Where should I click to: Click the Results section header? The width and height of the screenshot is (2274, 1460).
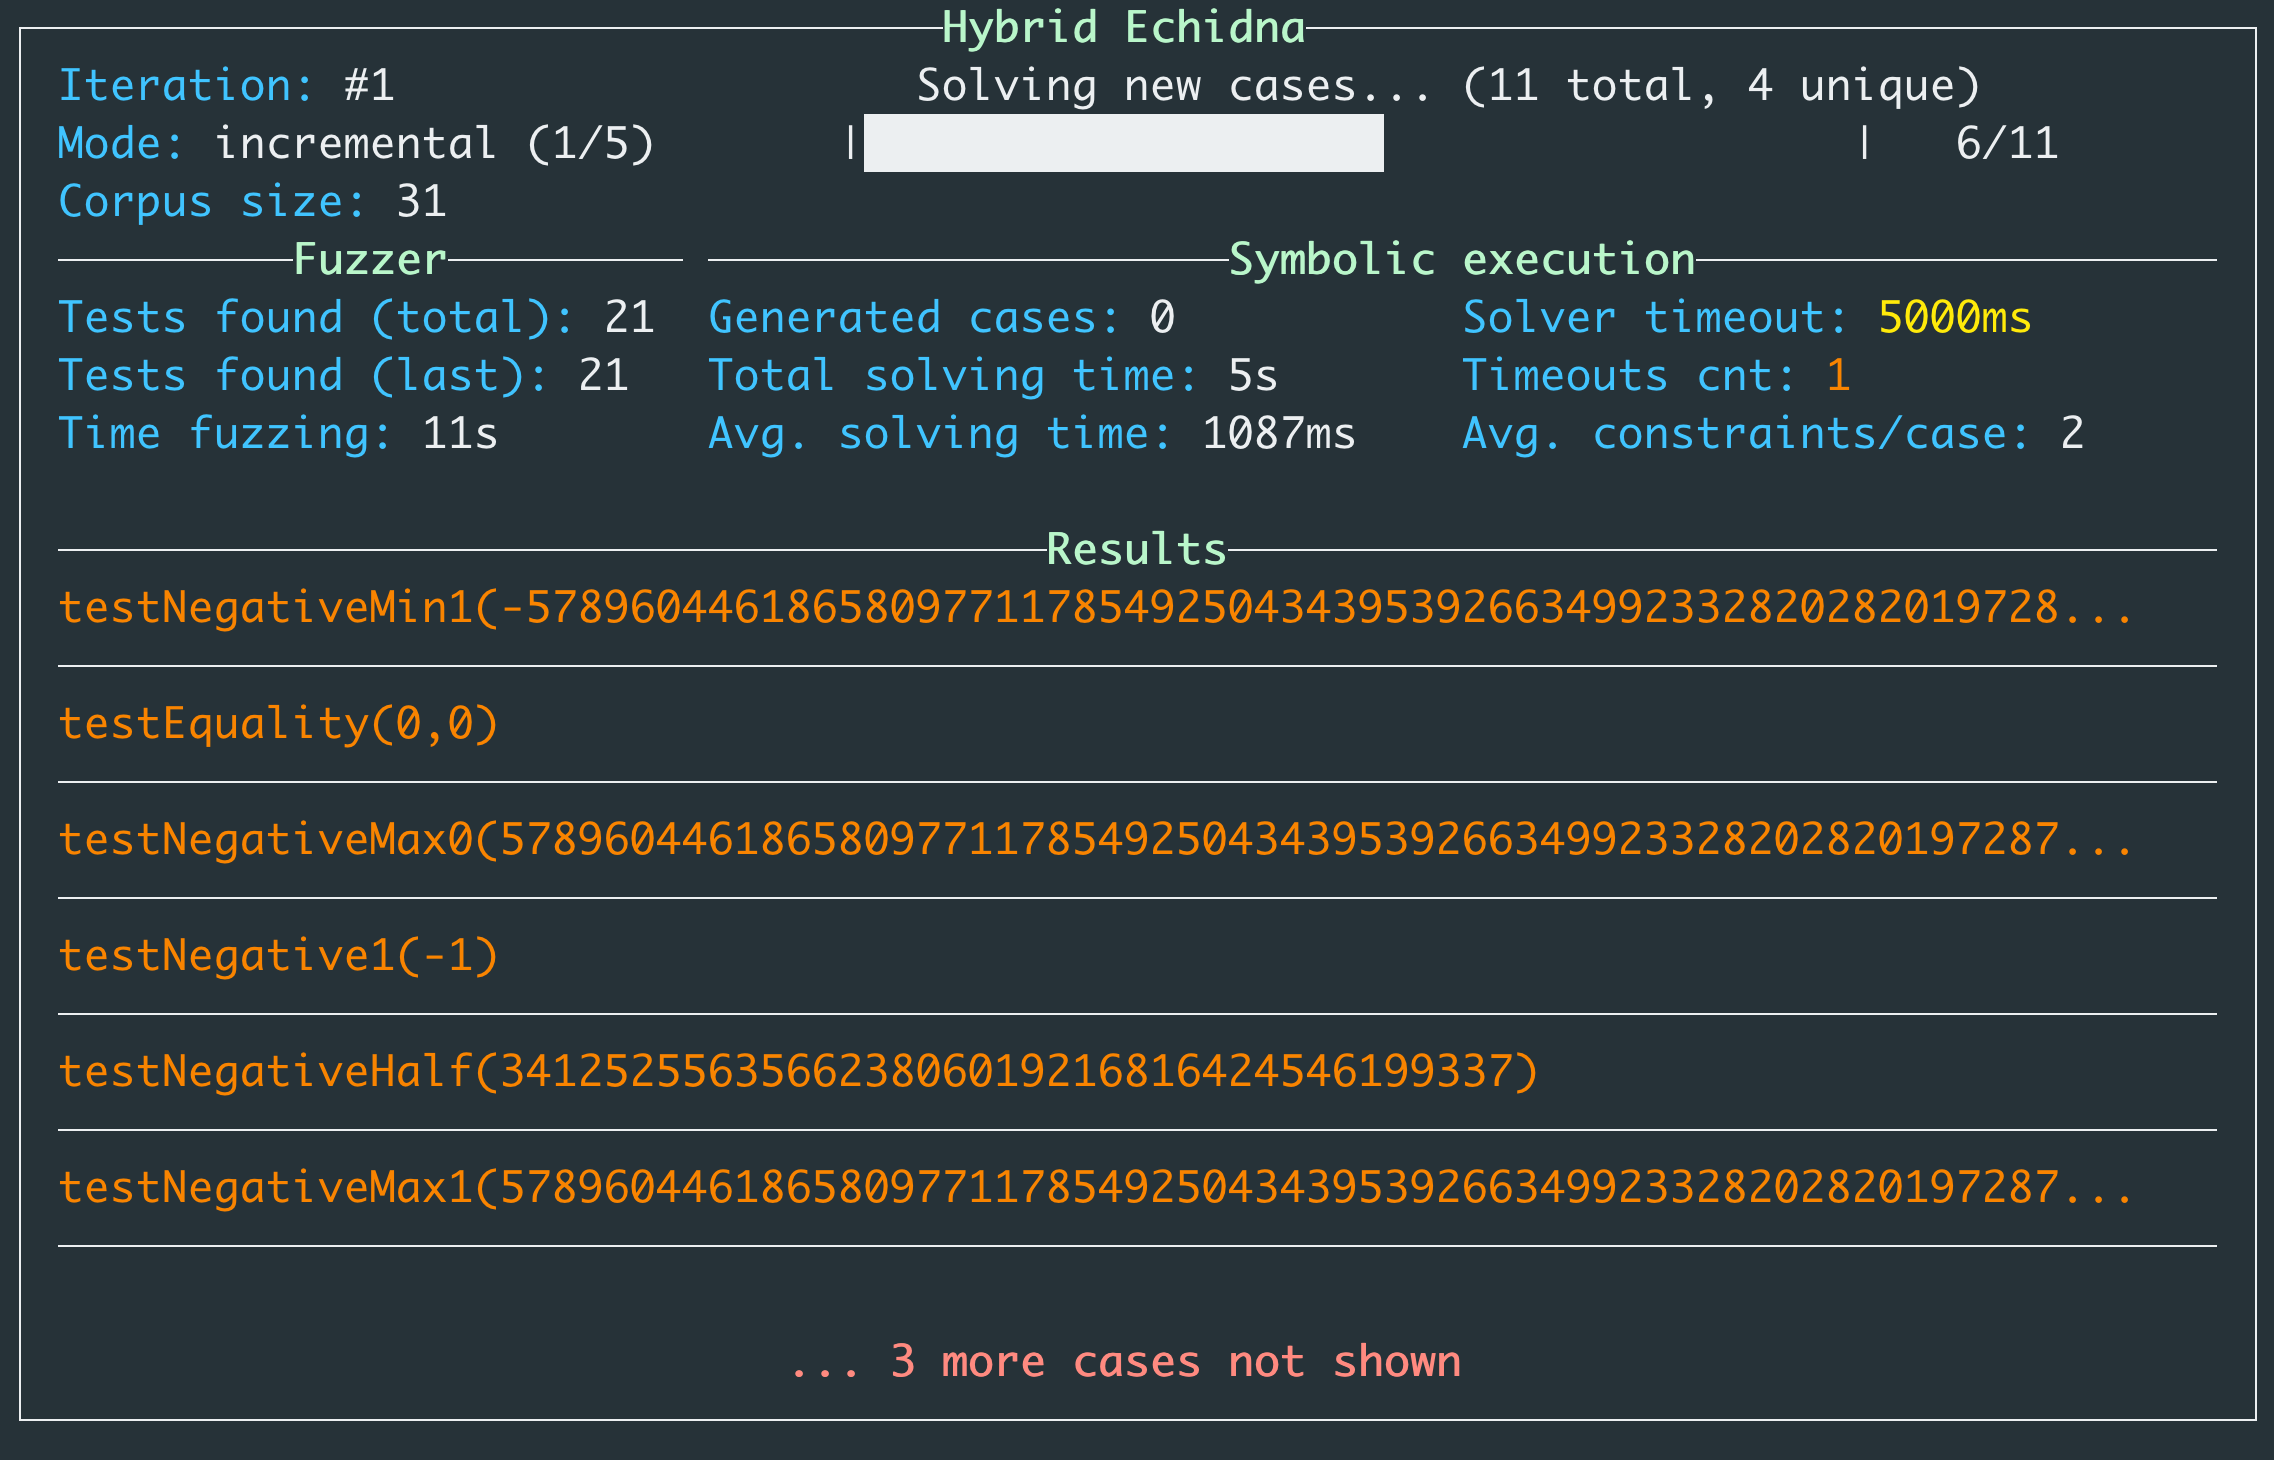click(x=1136, y=550)
